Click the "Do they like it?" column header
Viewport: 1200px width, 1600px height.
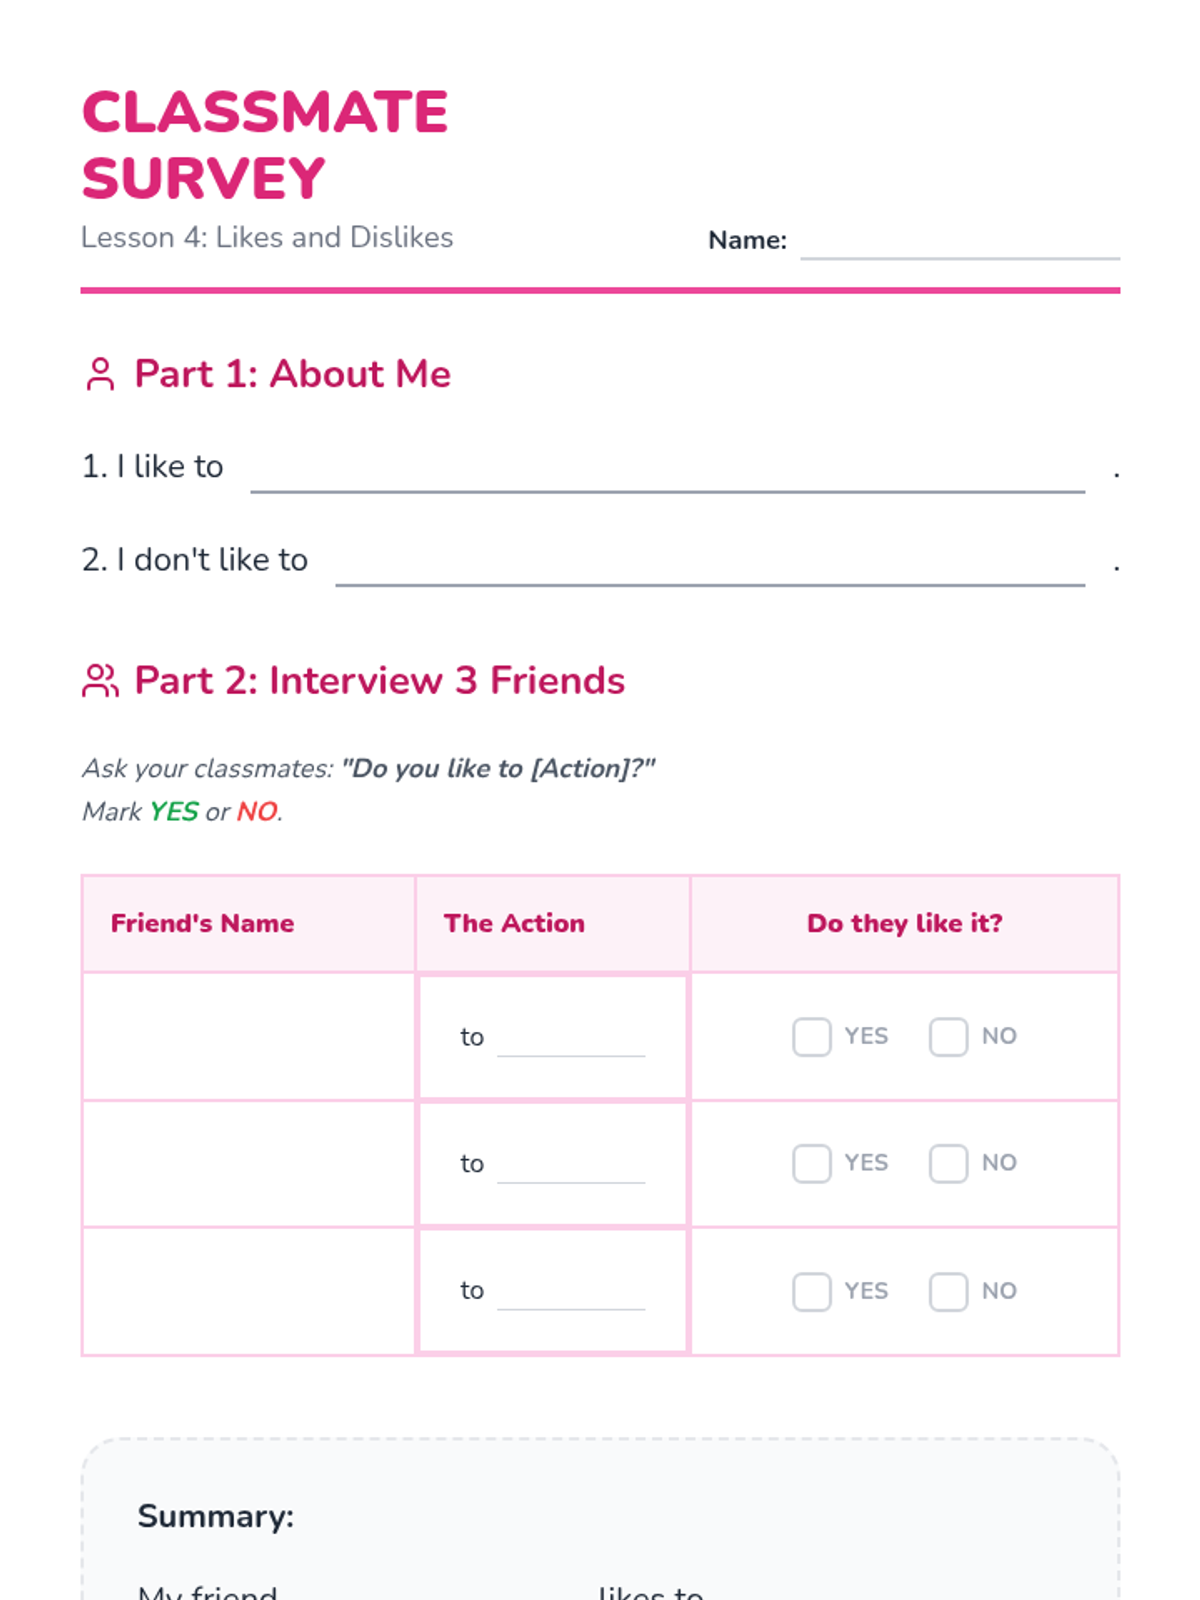904,923
